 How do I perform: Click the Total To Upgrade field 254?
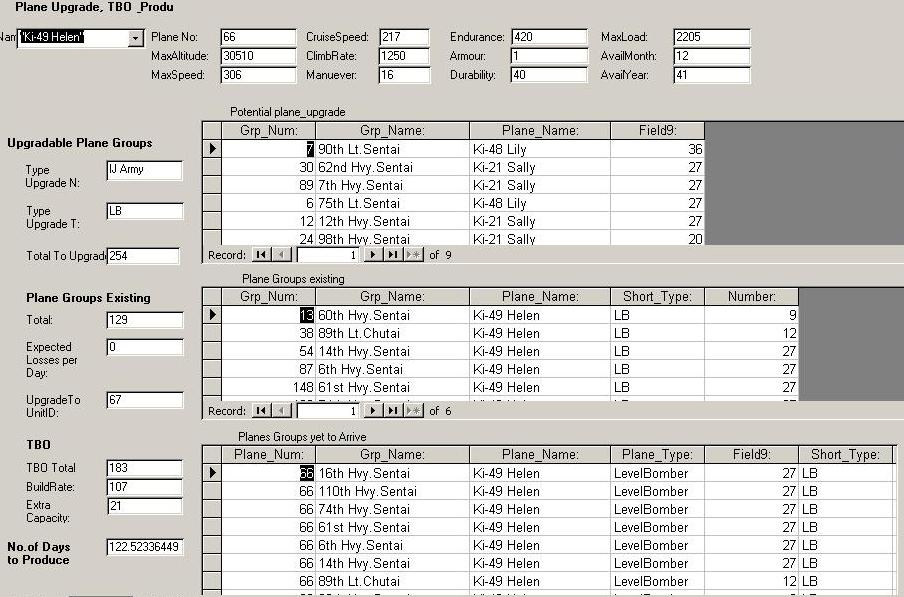143,256
